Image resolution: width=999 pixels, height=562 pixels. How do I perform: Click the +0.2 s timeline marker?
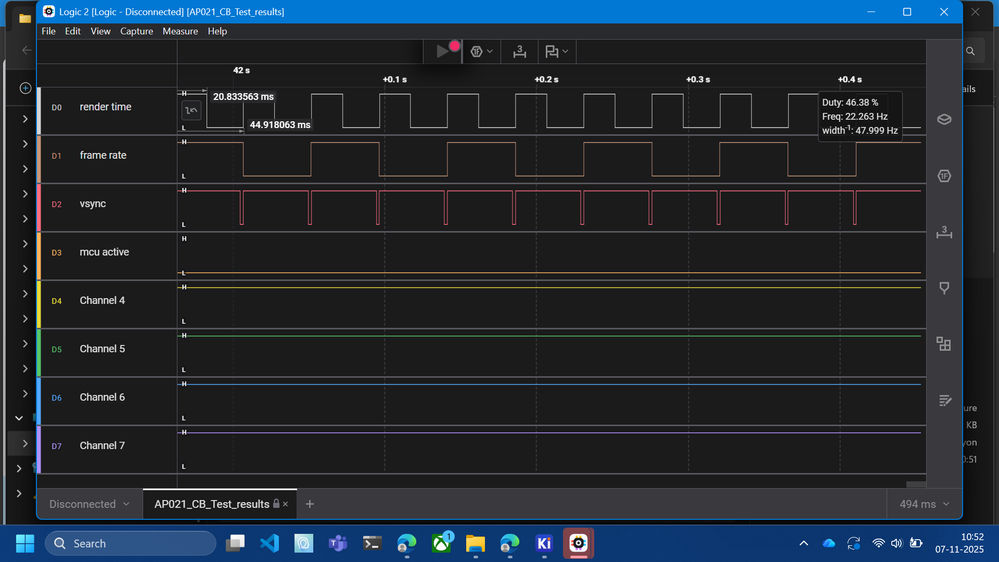pos(546,80)
